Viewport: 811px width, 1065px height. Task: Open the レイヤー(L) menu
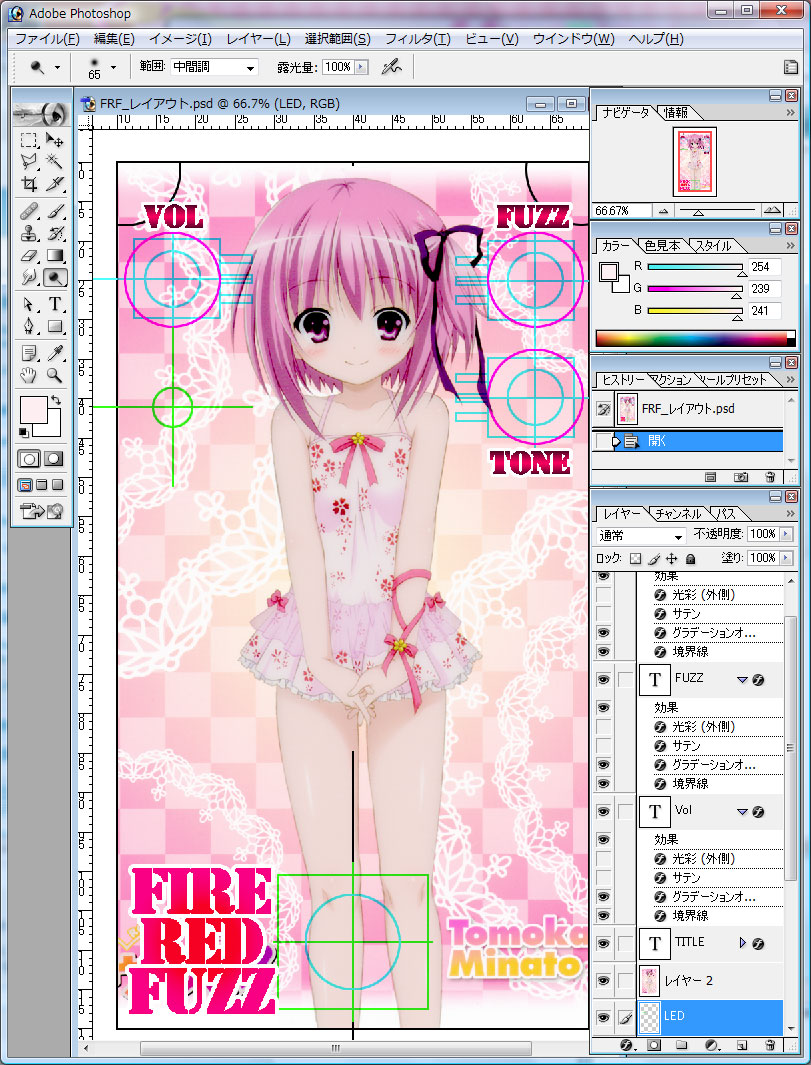pyautogui.click(x=258, y=39)
